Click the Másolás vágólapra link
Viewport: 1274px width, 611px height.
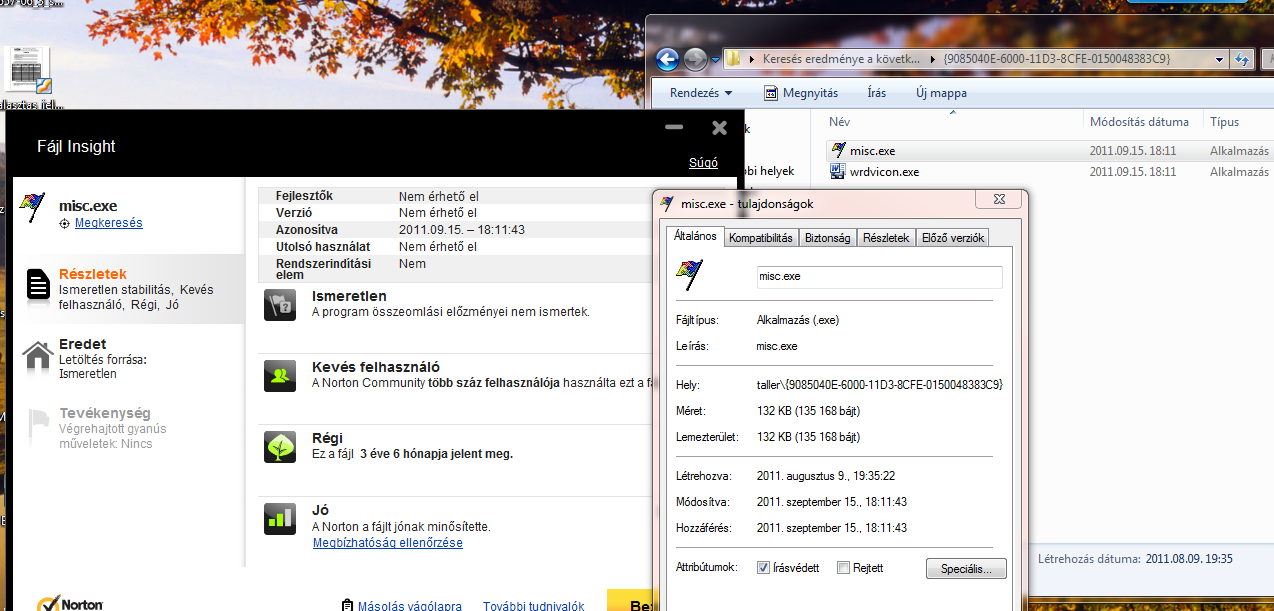click(x=409, y=605)
